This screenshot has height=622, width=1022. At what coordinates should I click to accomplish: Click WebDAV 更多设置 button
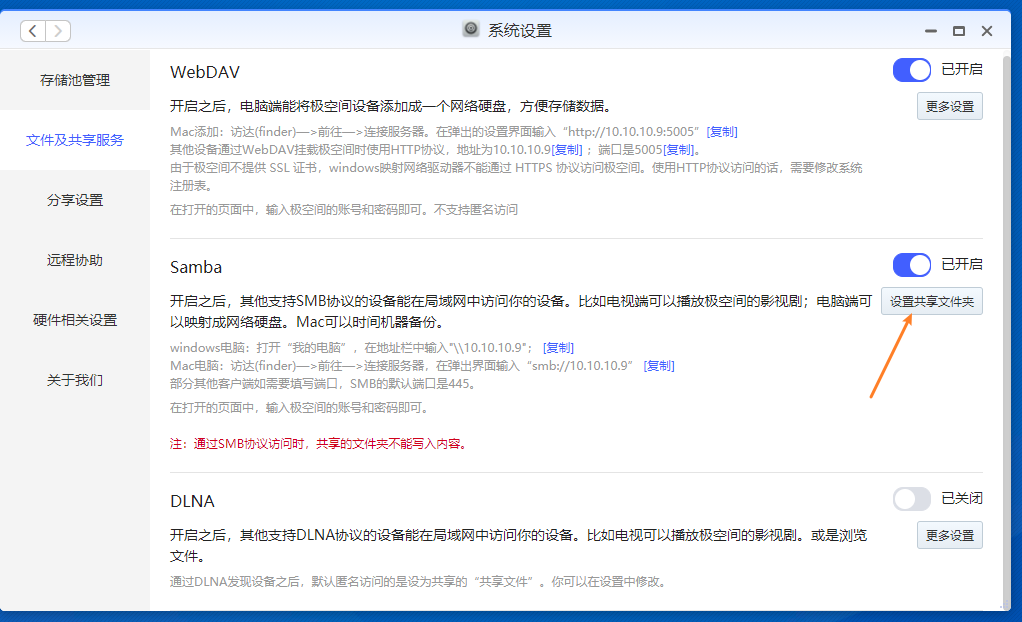tap(949, 106)
